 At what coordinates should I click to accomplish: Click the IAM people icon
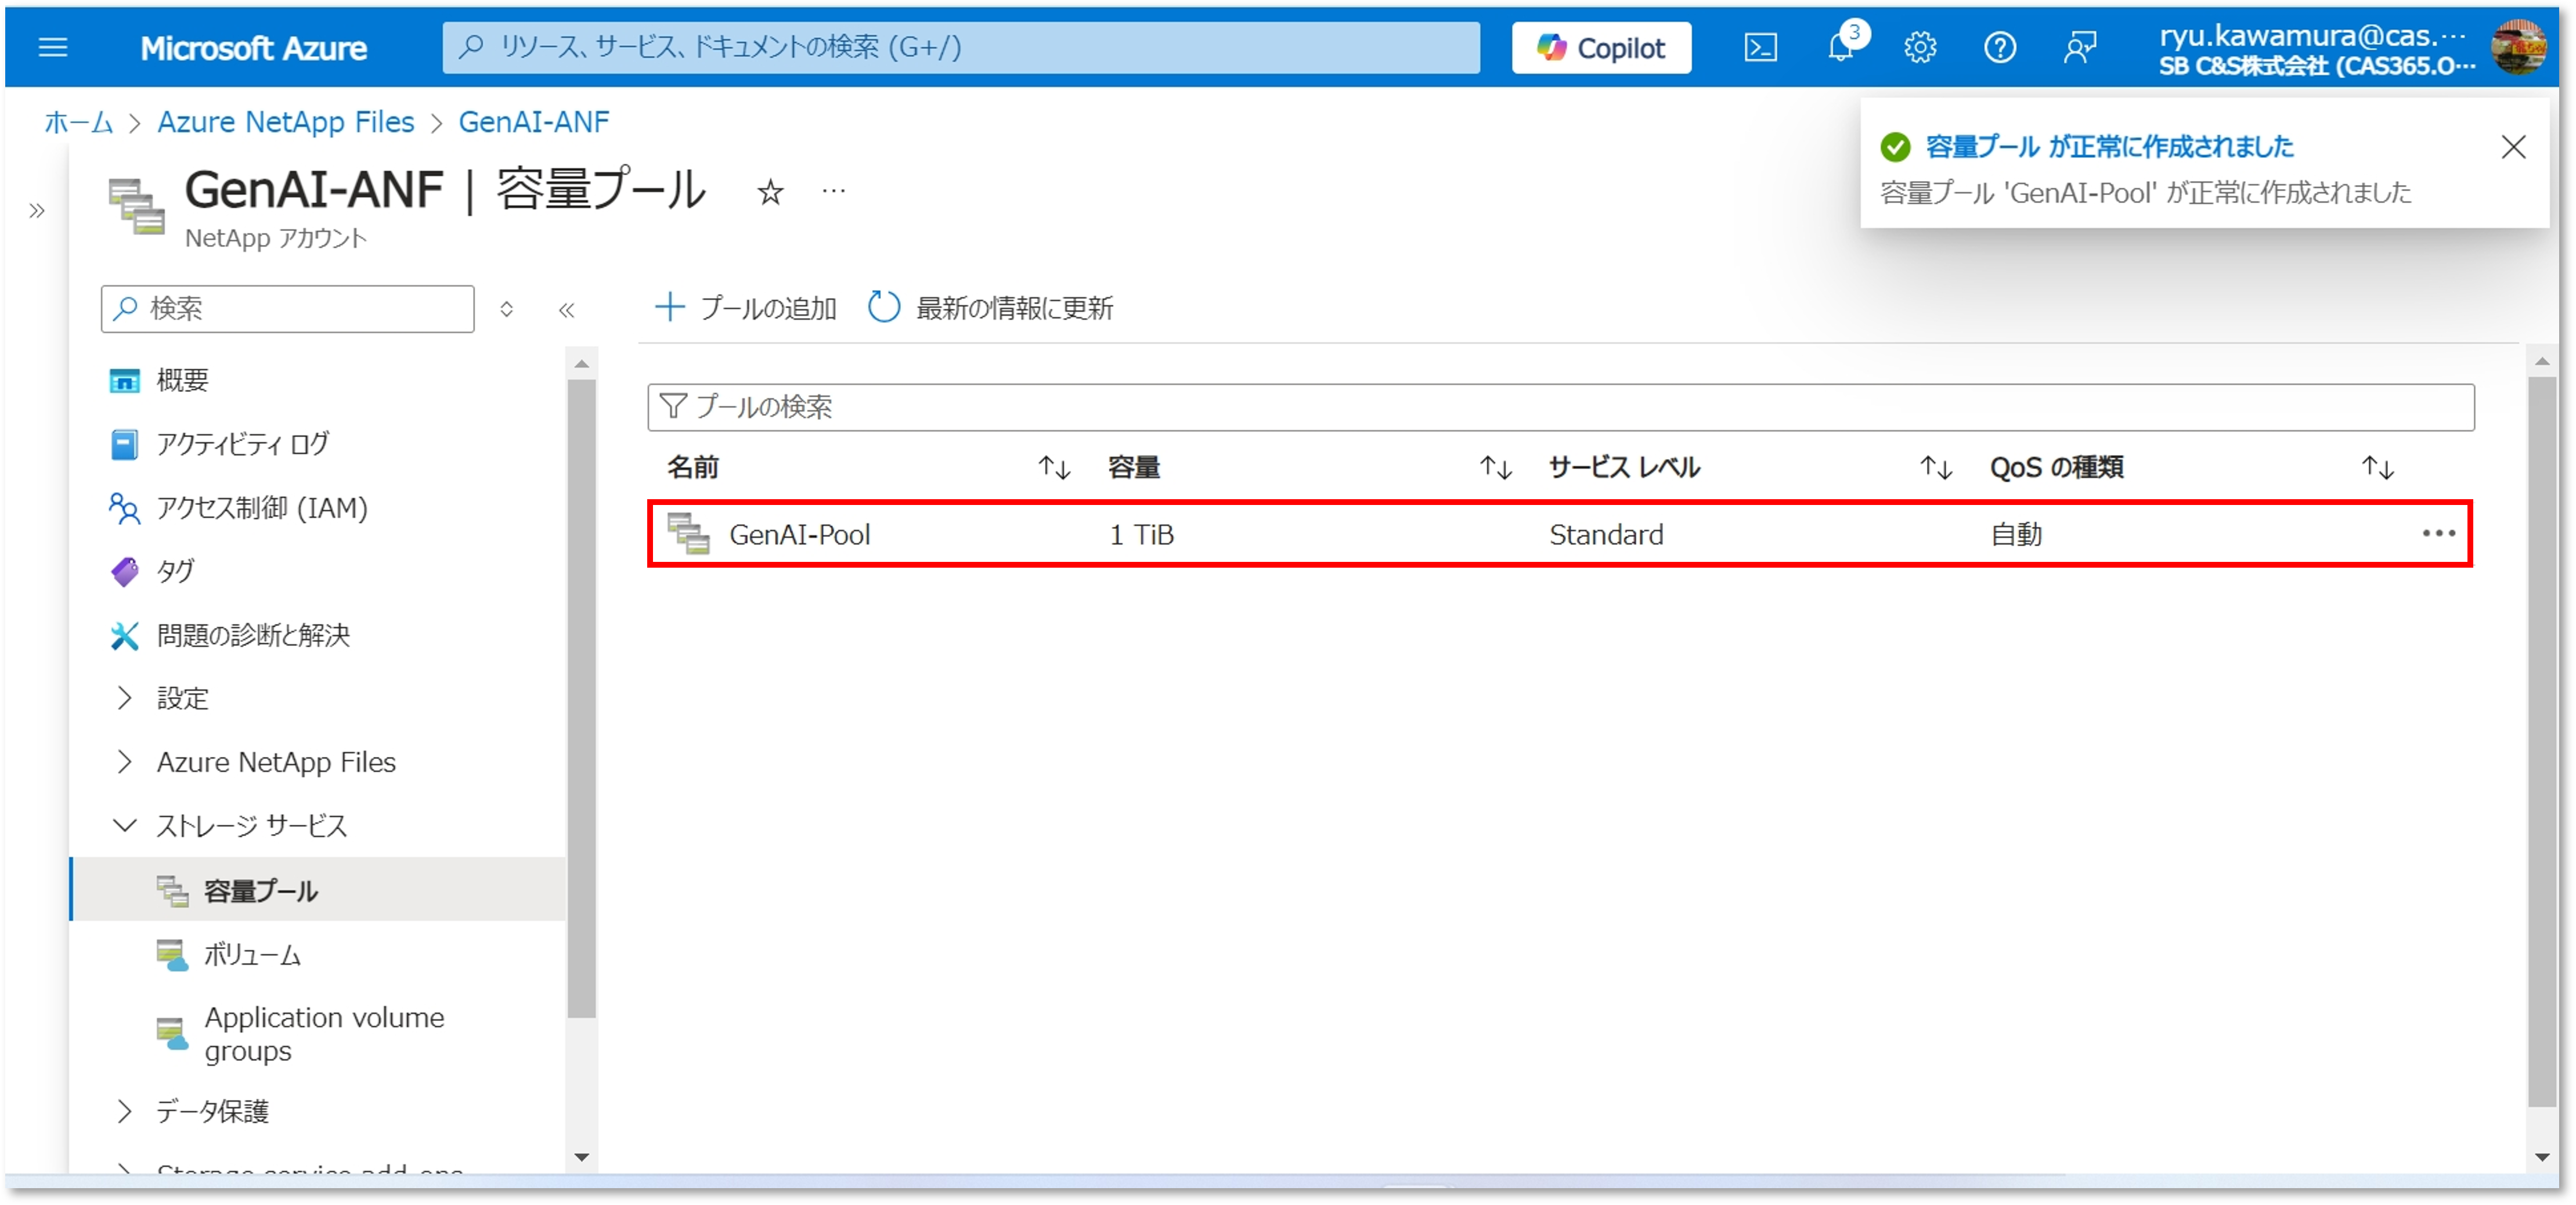click(x=124, y=508)
